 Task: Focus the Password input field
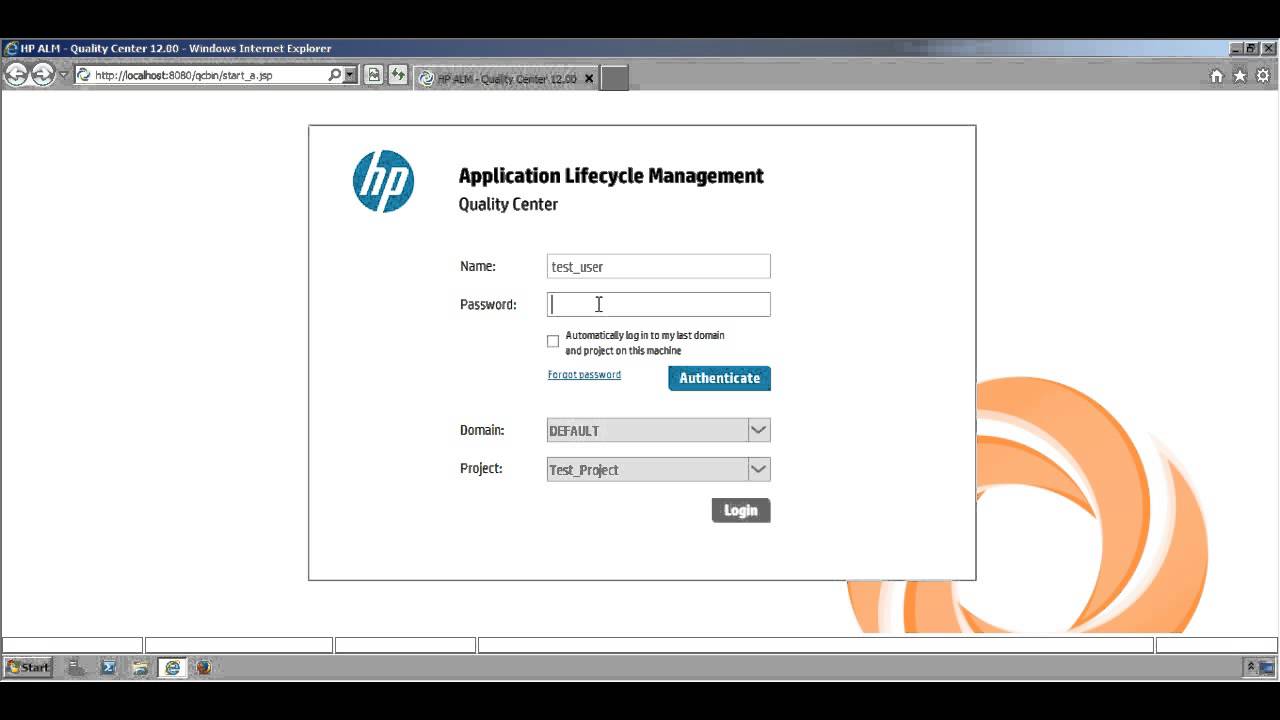point(659,304)
